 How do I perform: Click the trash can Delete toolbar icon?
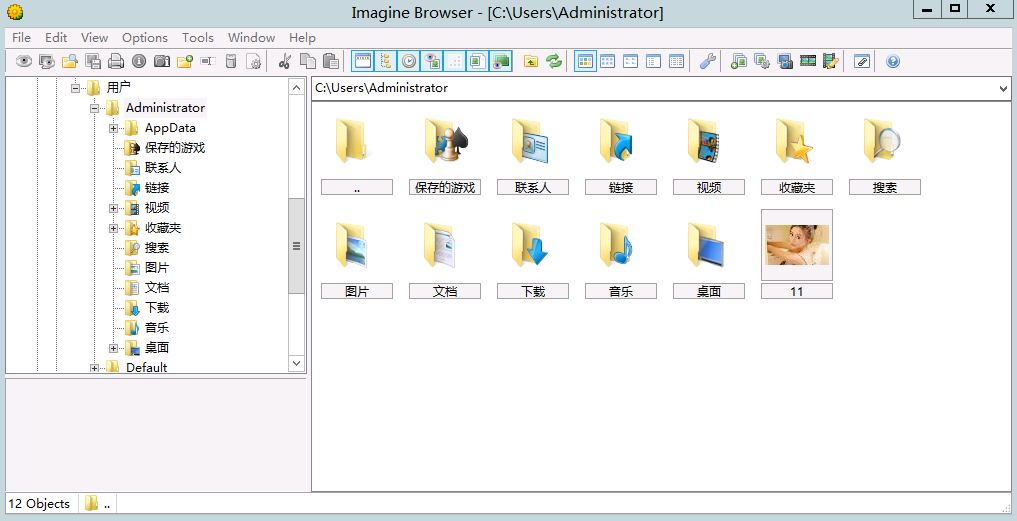pos(231,62)
